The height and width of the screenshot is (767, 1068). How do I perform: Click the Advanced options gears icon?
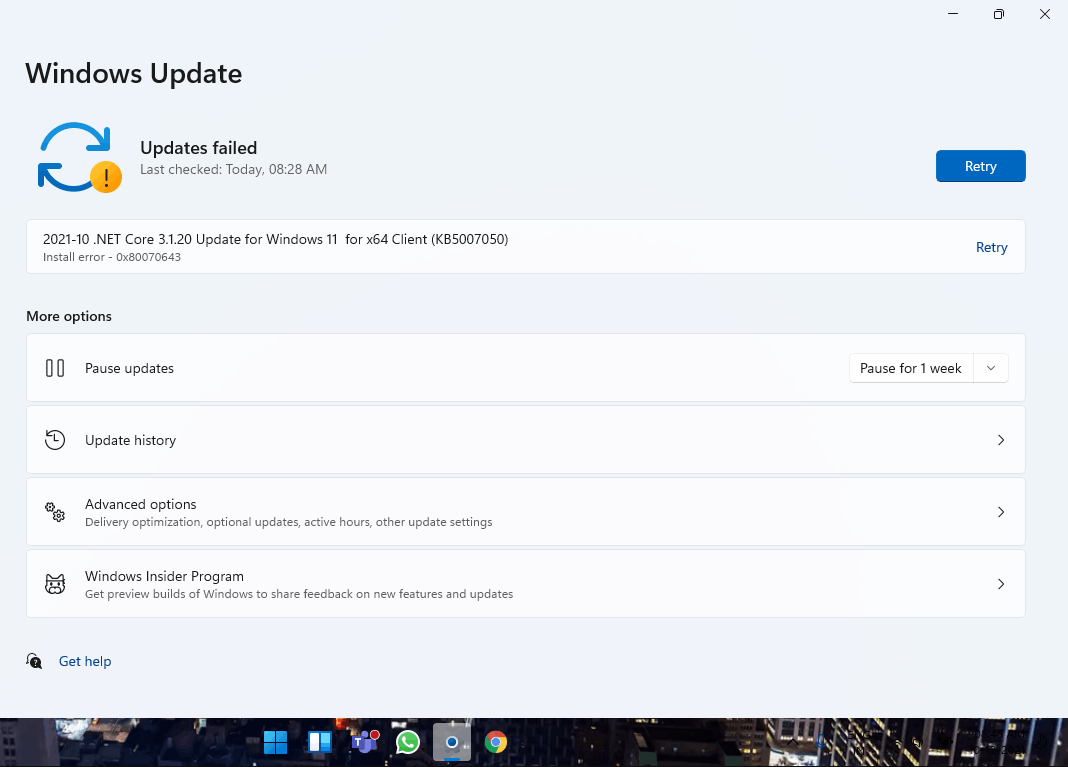point(55,512)
